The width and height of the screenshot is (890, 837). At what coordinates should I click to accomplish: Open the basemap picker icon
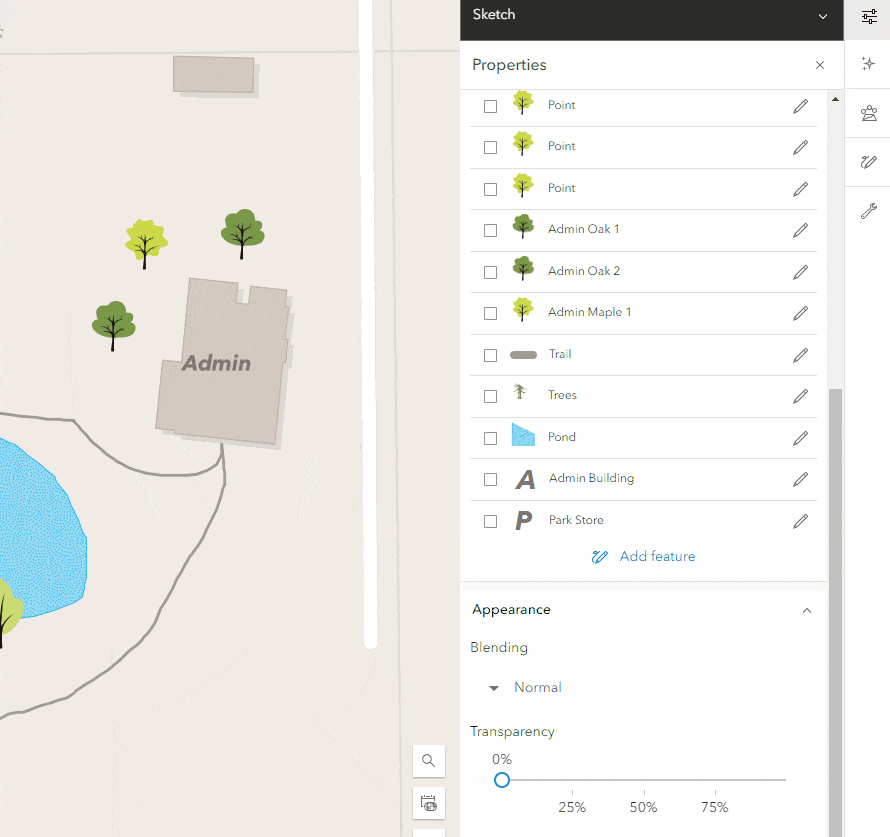(428, 803)
